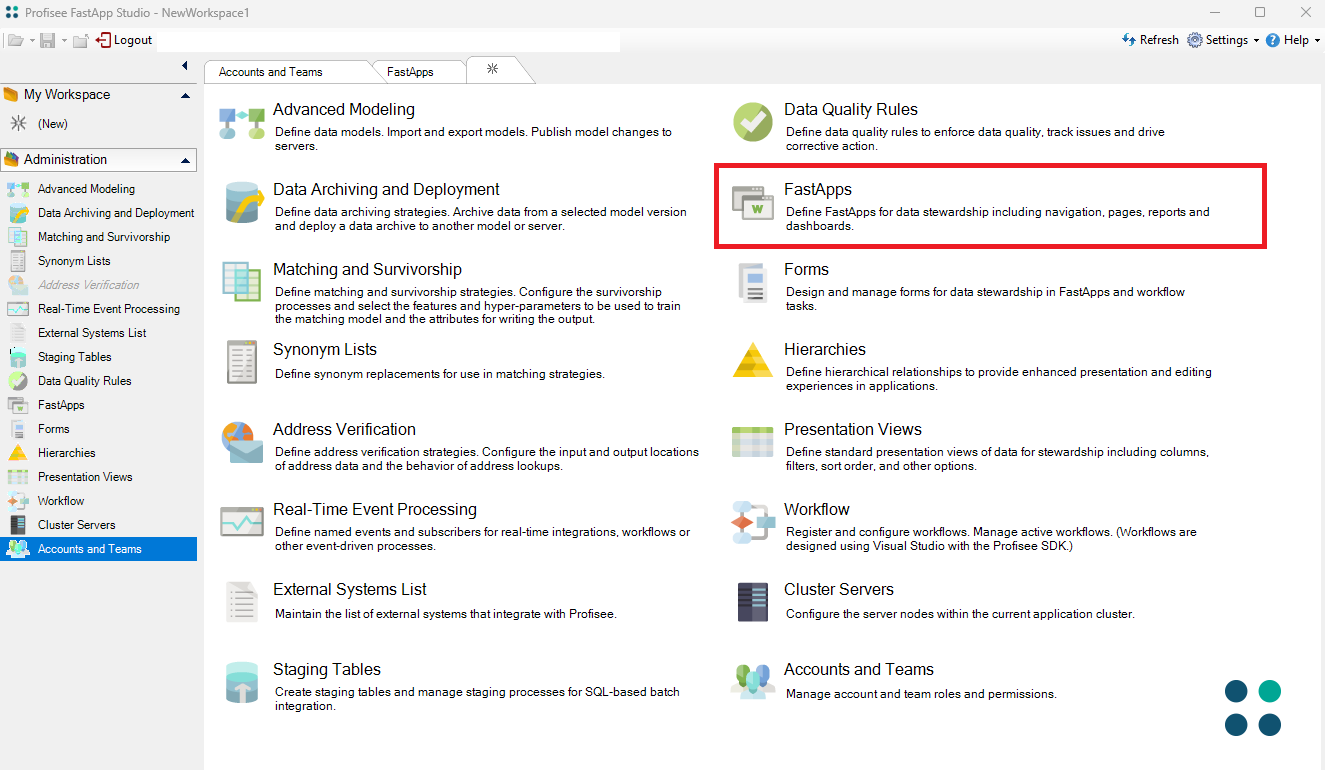
Task: Click the Refresh button
Action: (x=1151, y=40)
